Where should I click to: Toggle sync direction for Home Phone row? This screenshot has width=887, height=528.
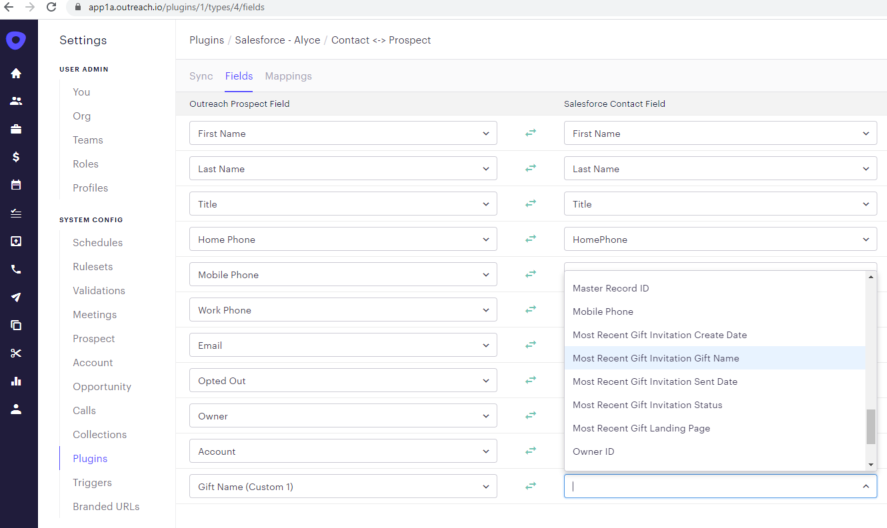[530, 239]
